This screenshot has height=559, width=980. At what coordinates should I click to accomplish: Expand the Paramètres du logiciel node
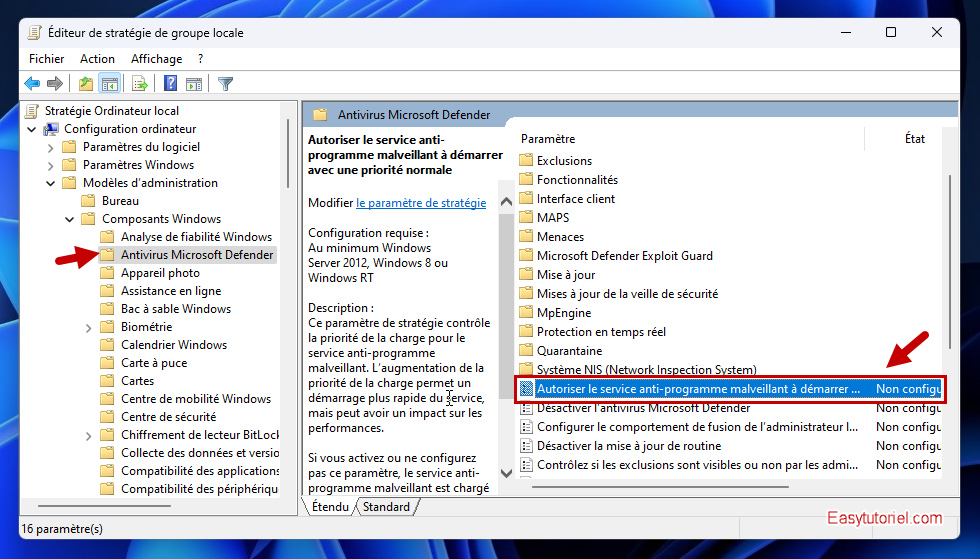[x=51, y=148]
